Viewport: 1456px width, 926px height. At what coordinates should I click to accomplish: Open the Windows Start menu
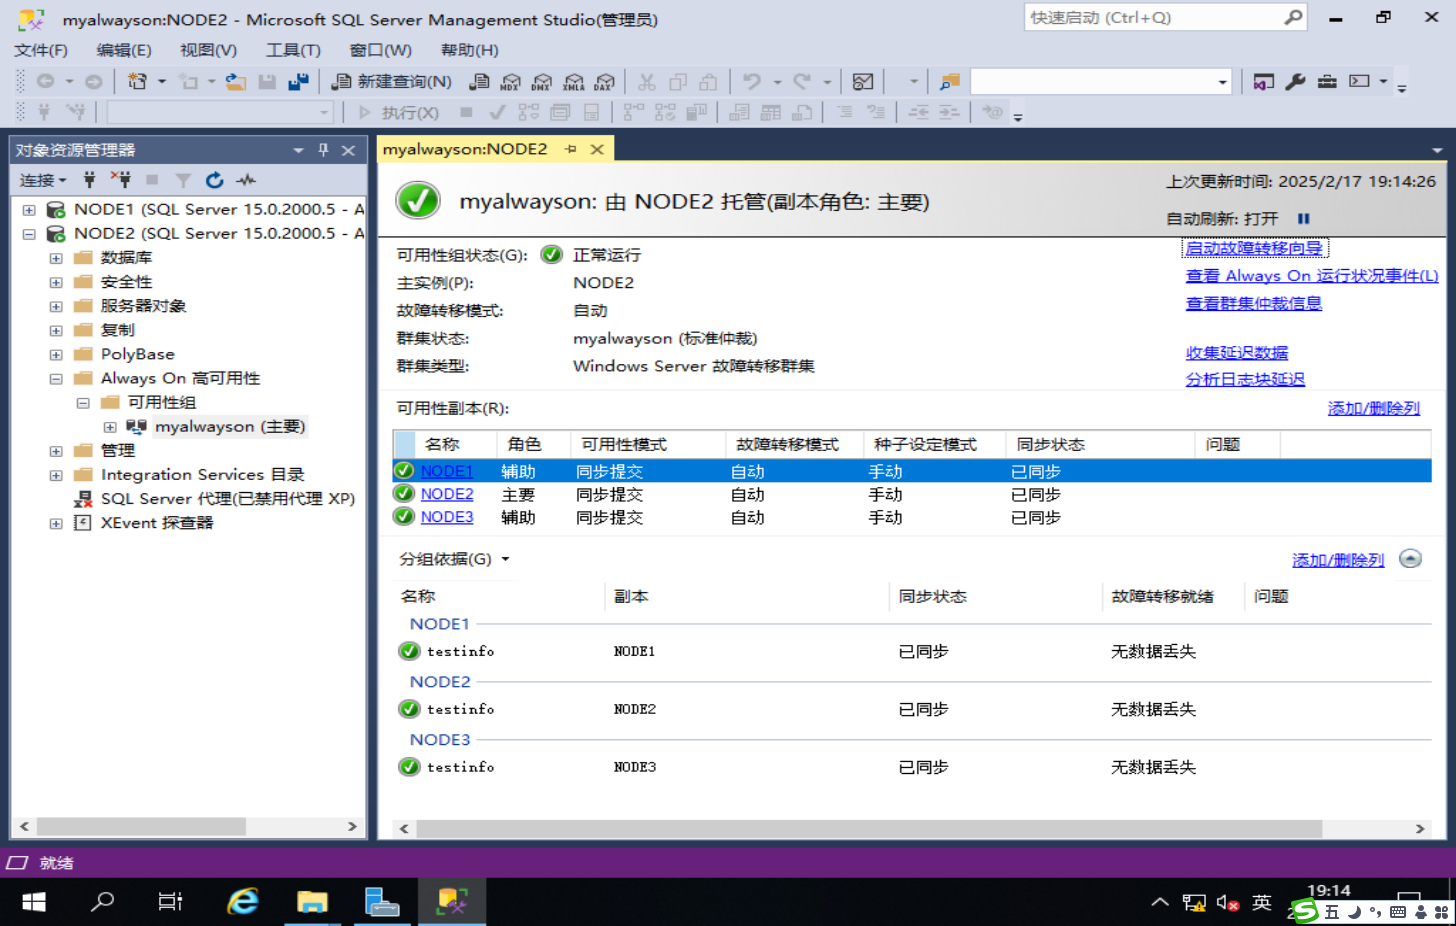(33, 902)
